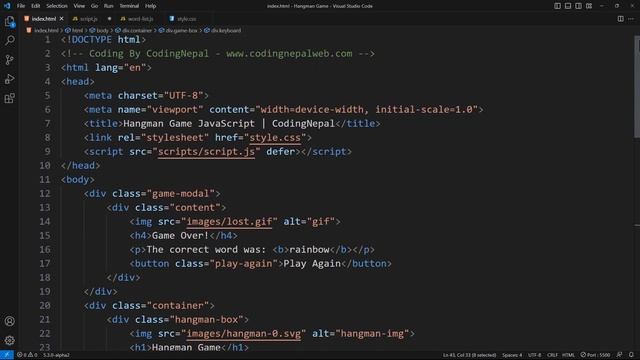Expand the div.game-box breadcrumb item

point(178,30)
